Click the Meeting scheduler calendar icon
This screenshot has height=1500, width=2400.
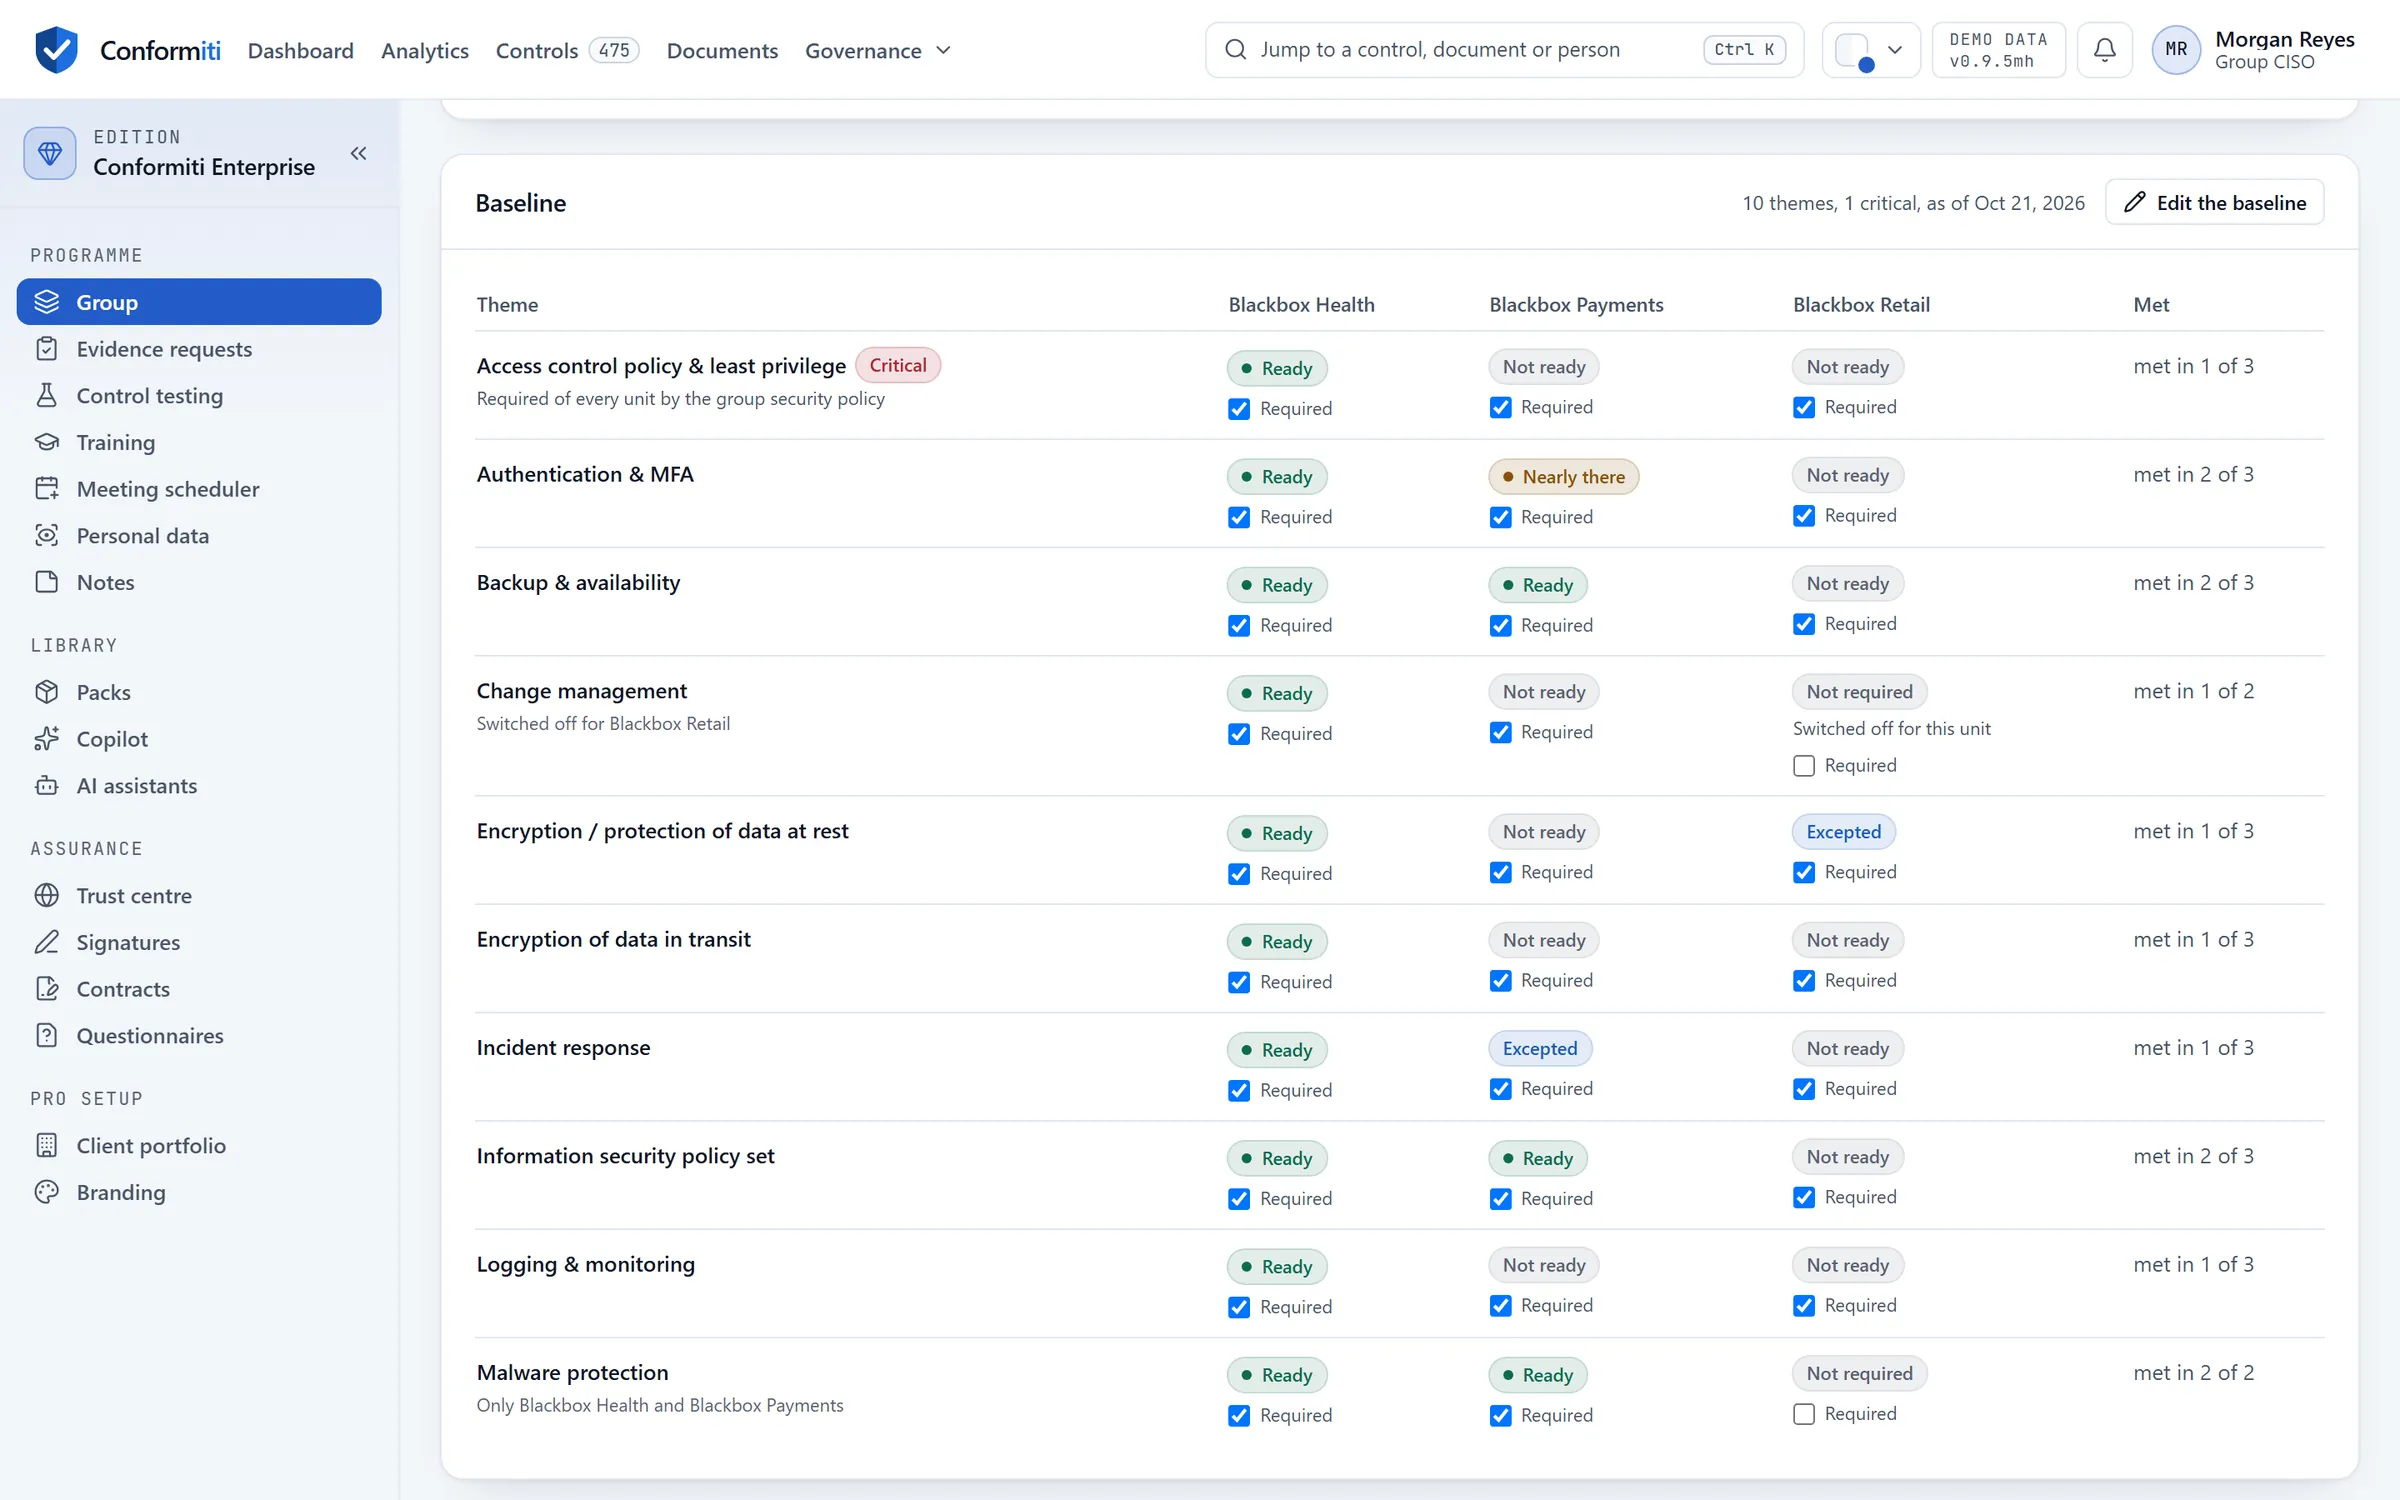[x=47, y=489]
